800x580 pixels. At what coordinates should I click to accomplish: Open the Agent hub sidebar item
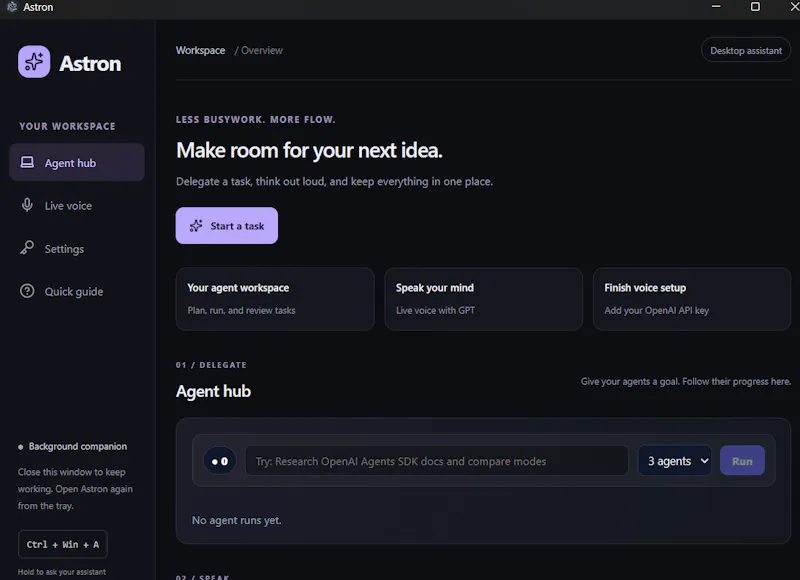(x=77, y=162)
